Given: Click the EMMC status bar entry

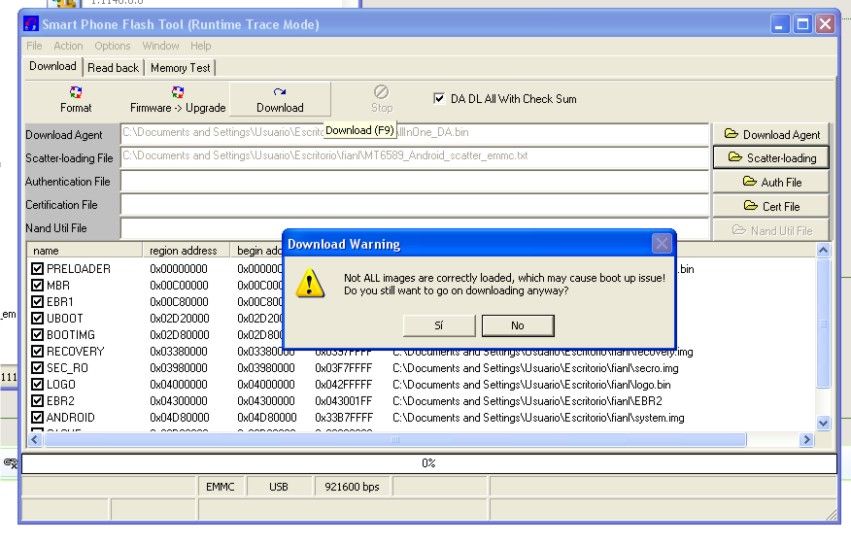Looking at the screenshot, I should pyautogui.click(x=220, y=487).
